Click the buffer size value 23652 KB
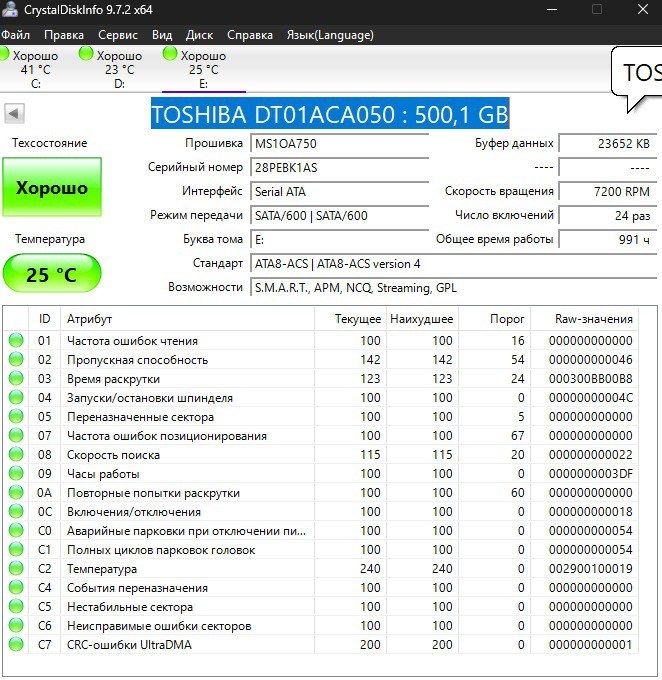The width and height of the screenshot is (662, 680). (608, 144)
